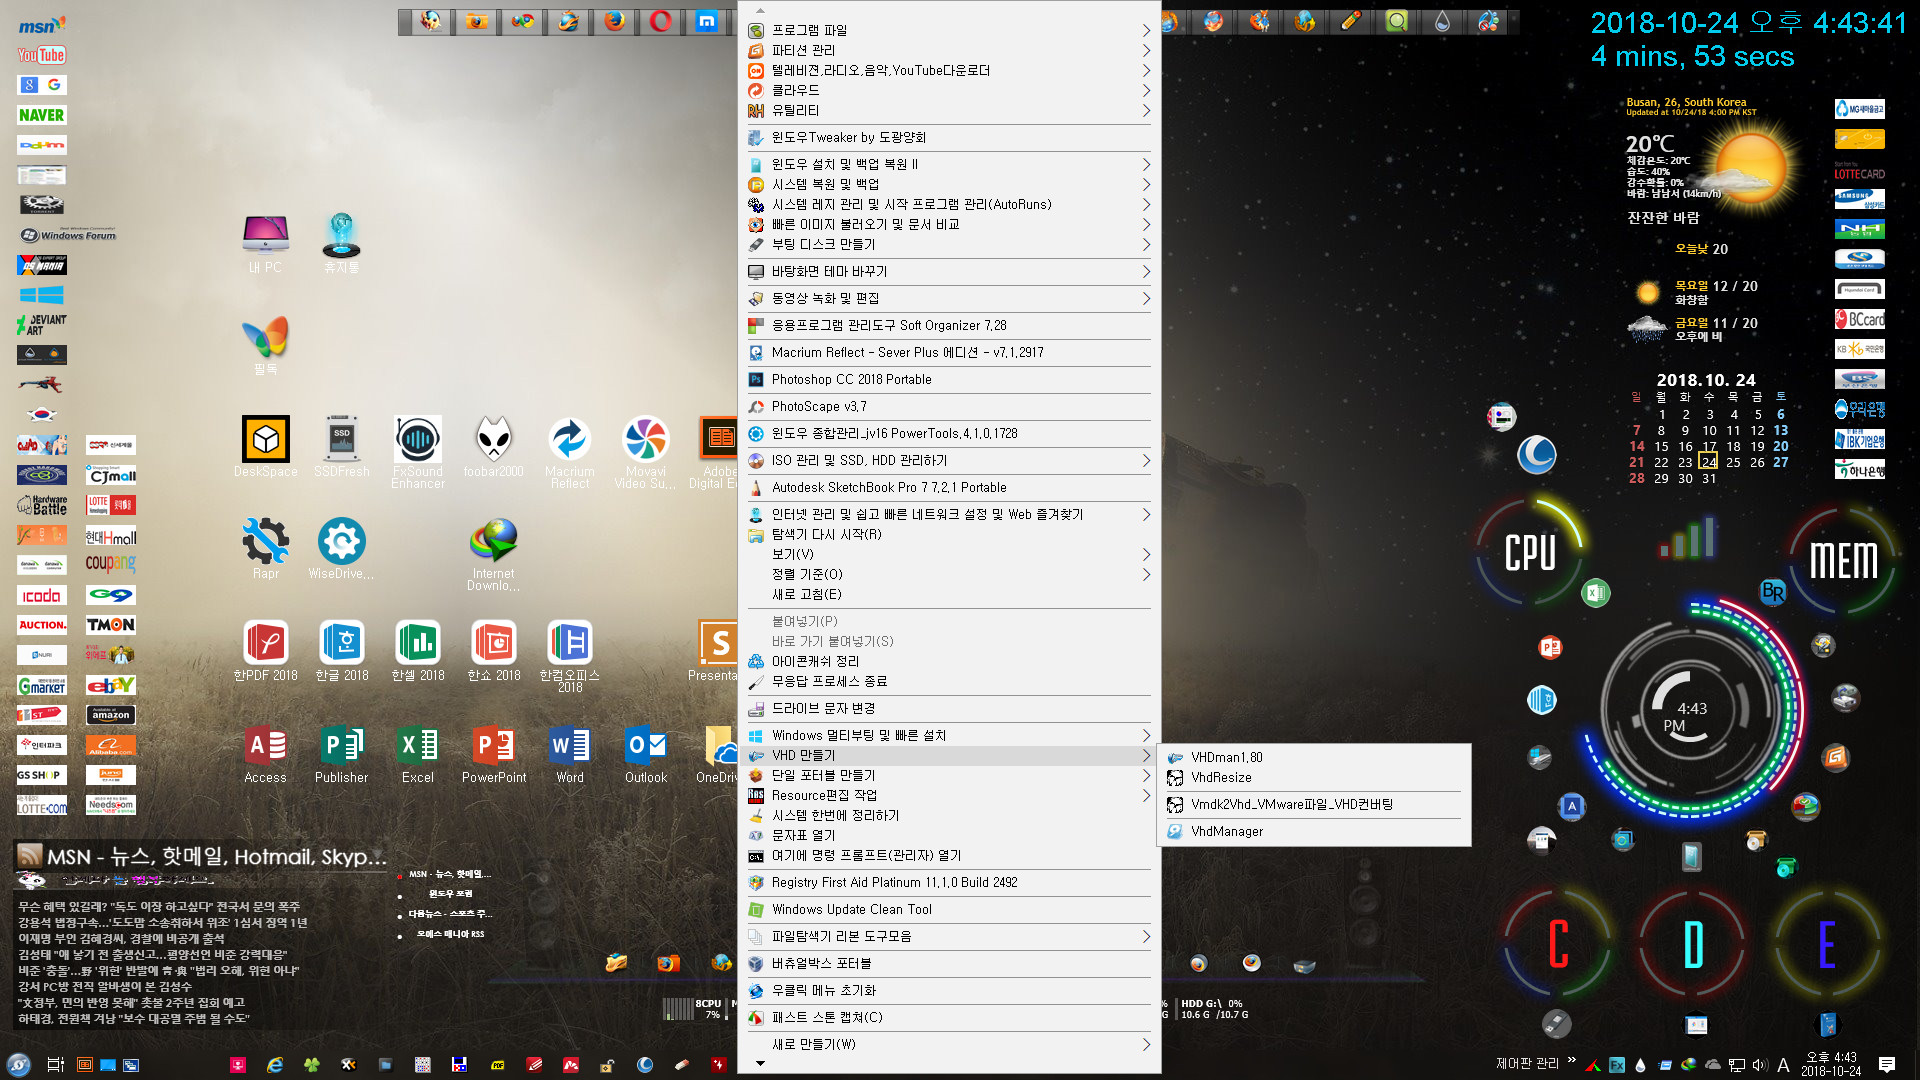
Task: Open BCcard bank shortcut on right
Action: pos(1859,319)
